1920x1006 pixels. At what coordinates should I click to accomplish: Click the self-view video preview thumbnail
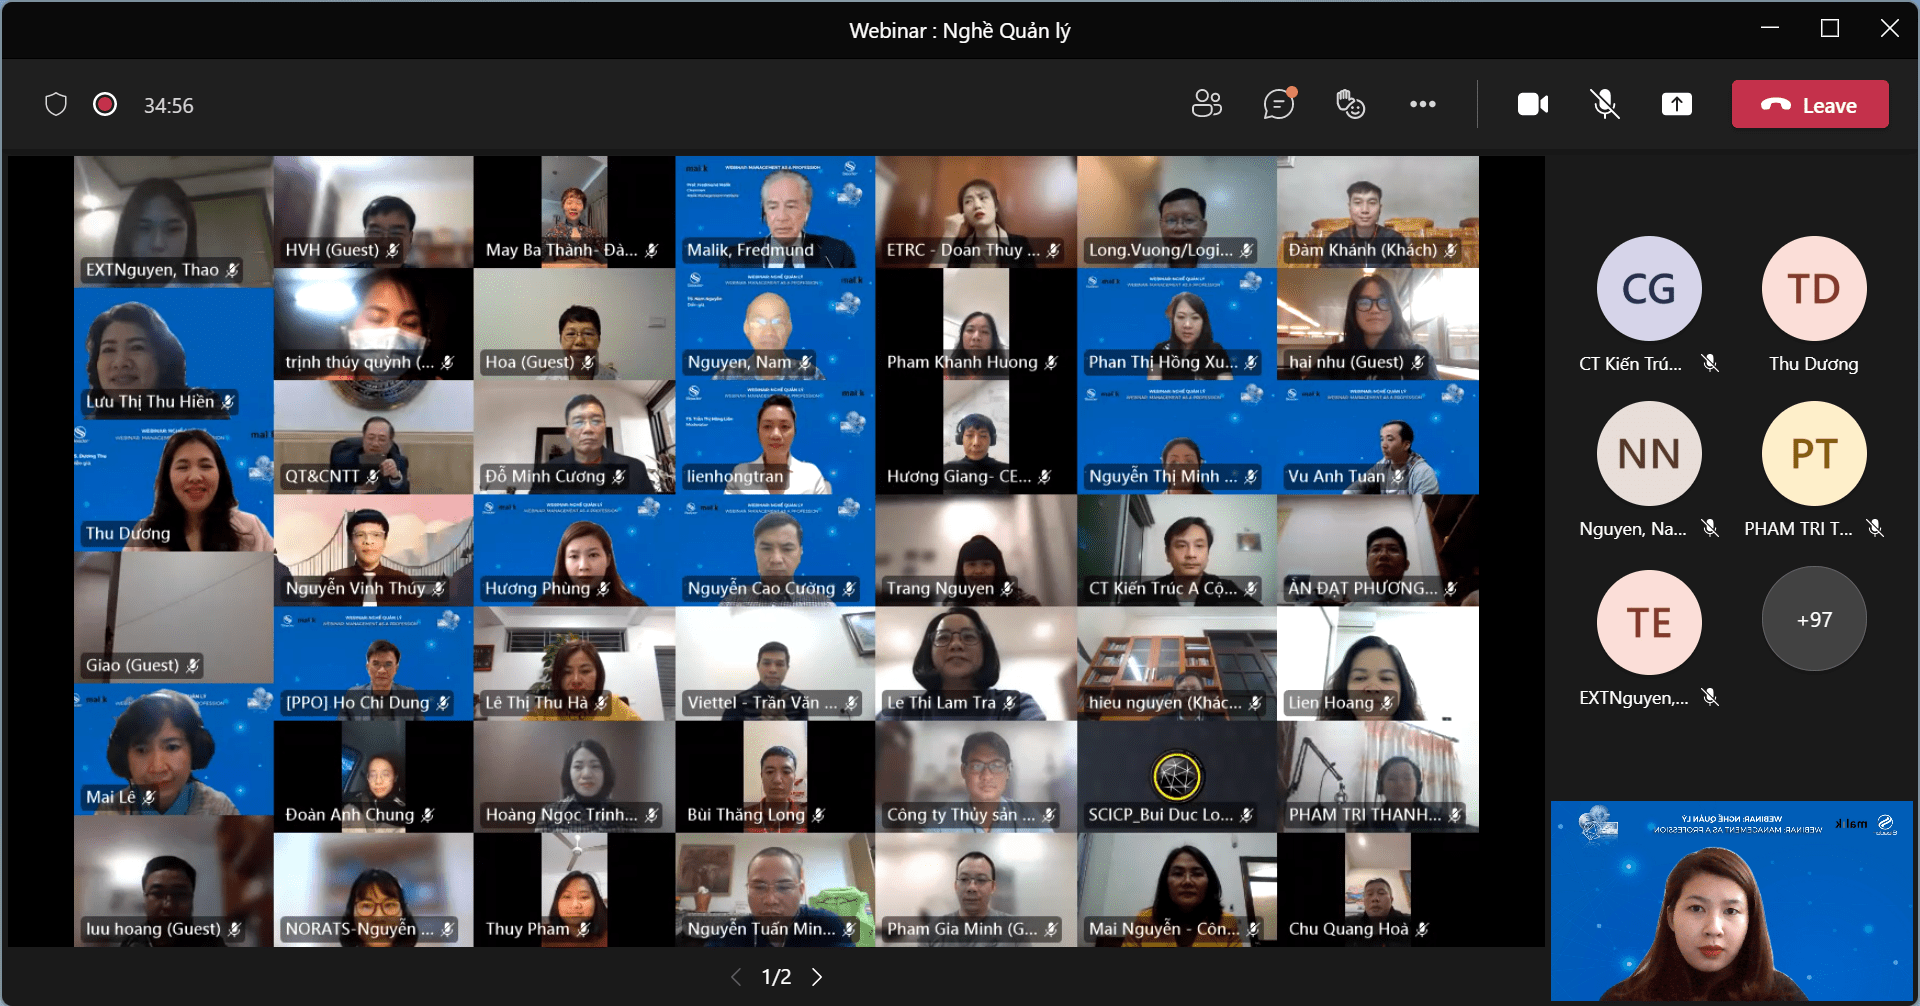coord(1731,900)
